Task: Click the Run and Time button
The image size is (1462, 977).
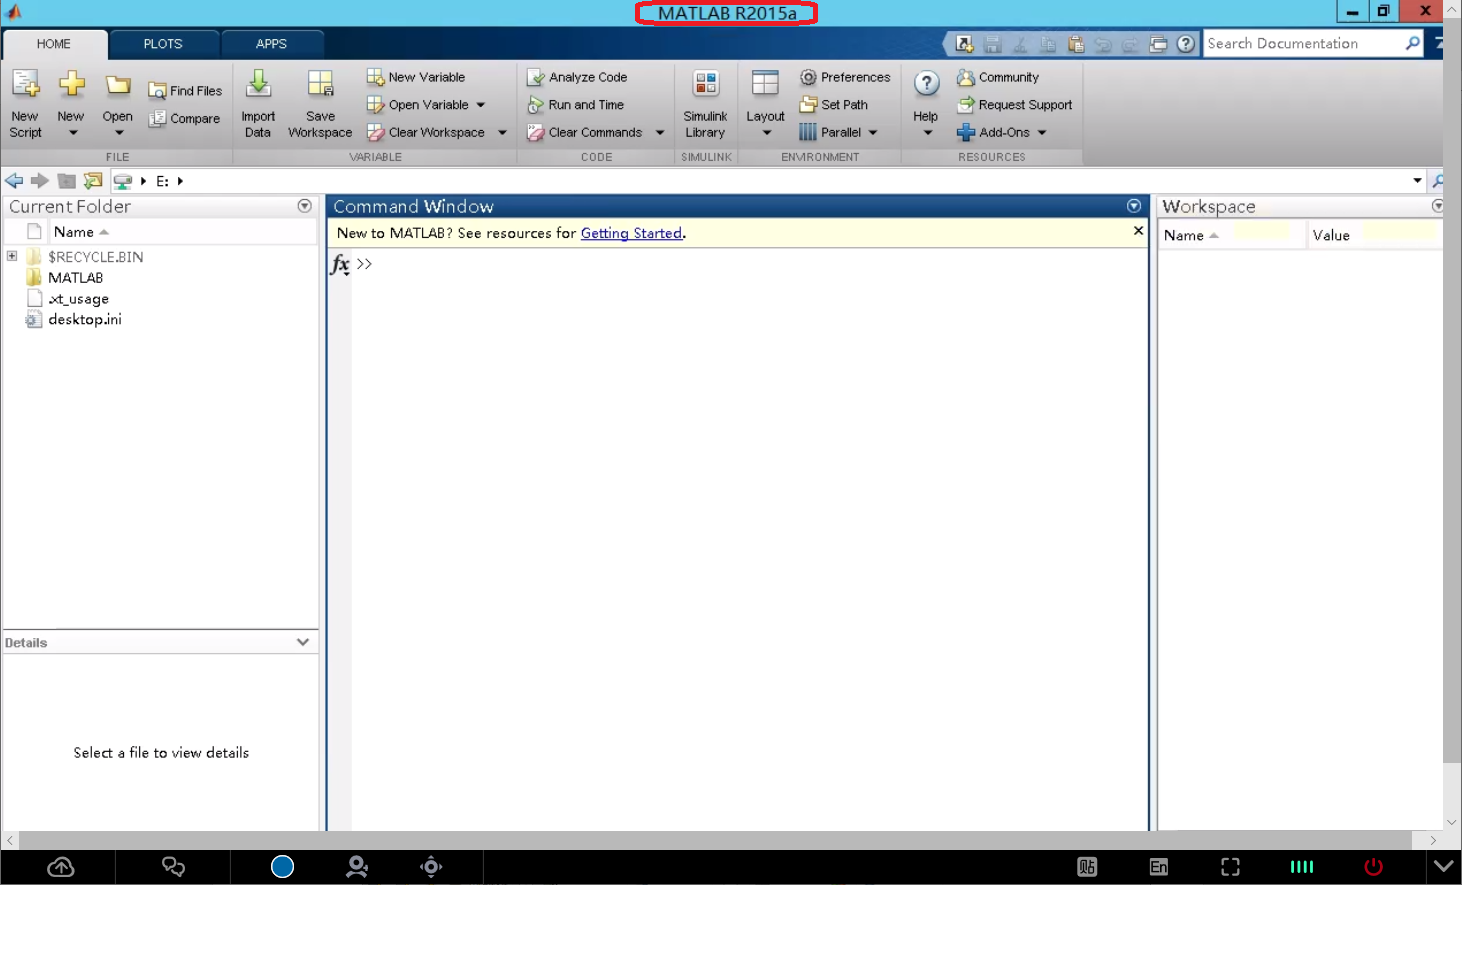Action: [575, 105]
